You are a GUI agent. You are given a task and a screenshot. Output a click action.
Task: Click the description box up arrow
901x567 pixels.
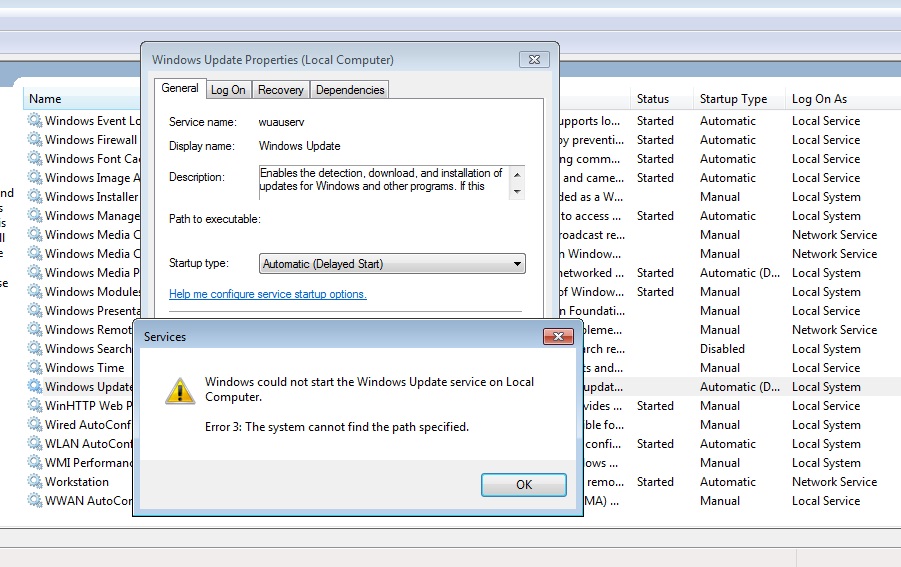517,175
